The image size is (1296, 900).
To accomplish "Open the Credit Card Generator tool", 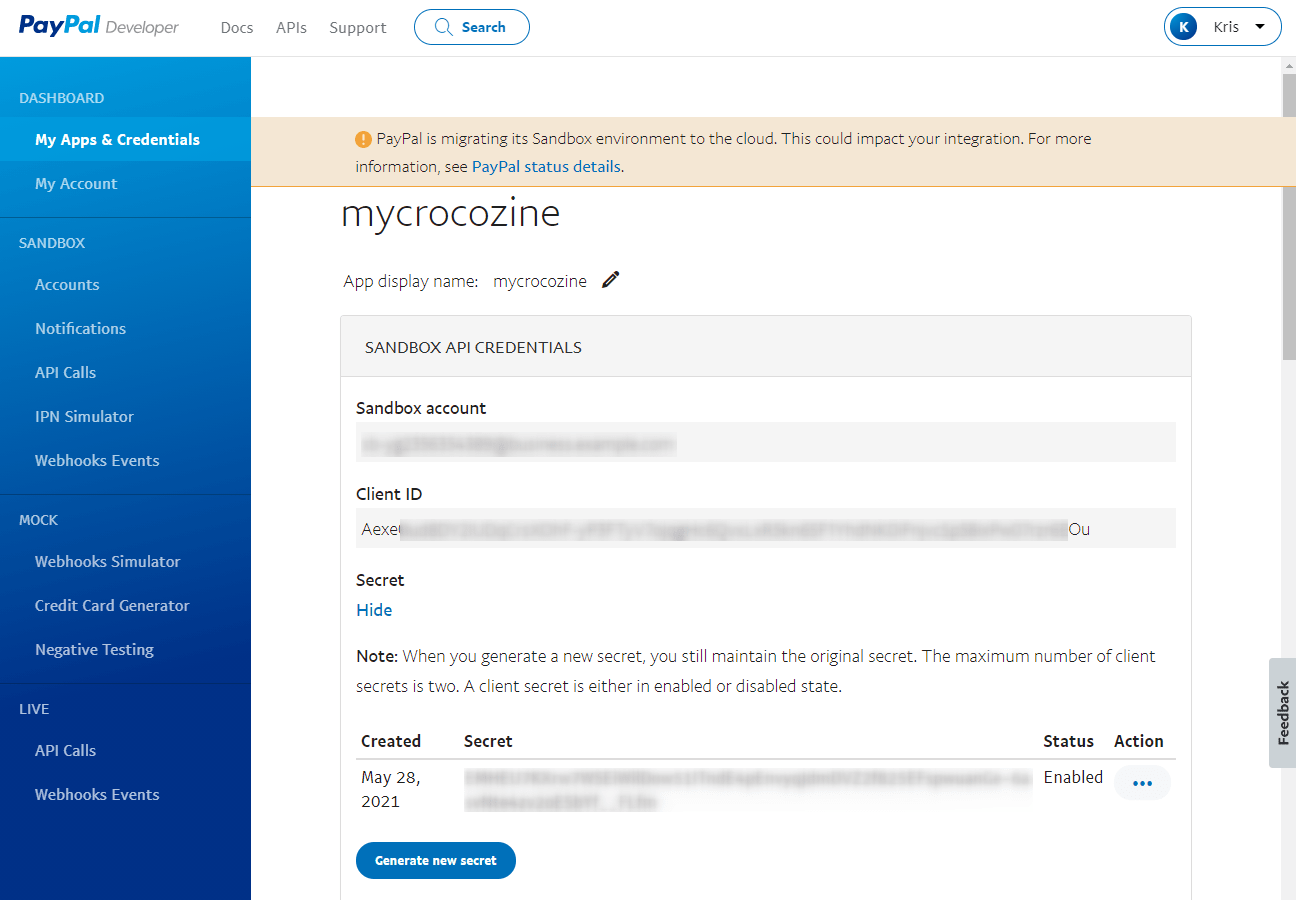I will point(110,605).
